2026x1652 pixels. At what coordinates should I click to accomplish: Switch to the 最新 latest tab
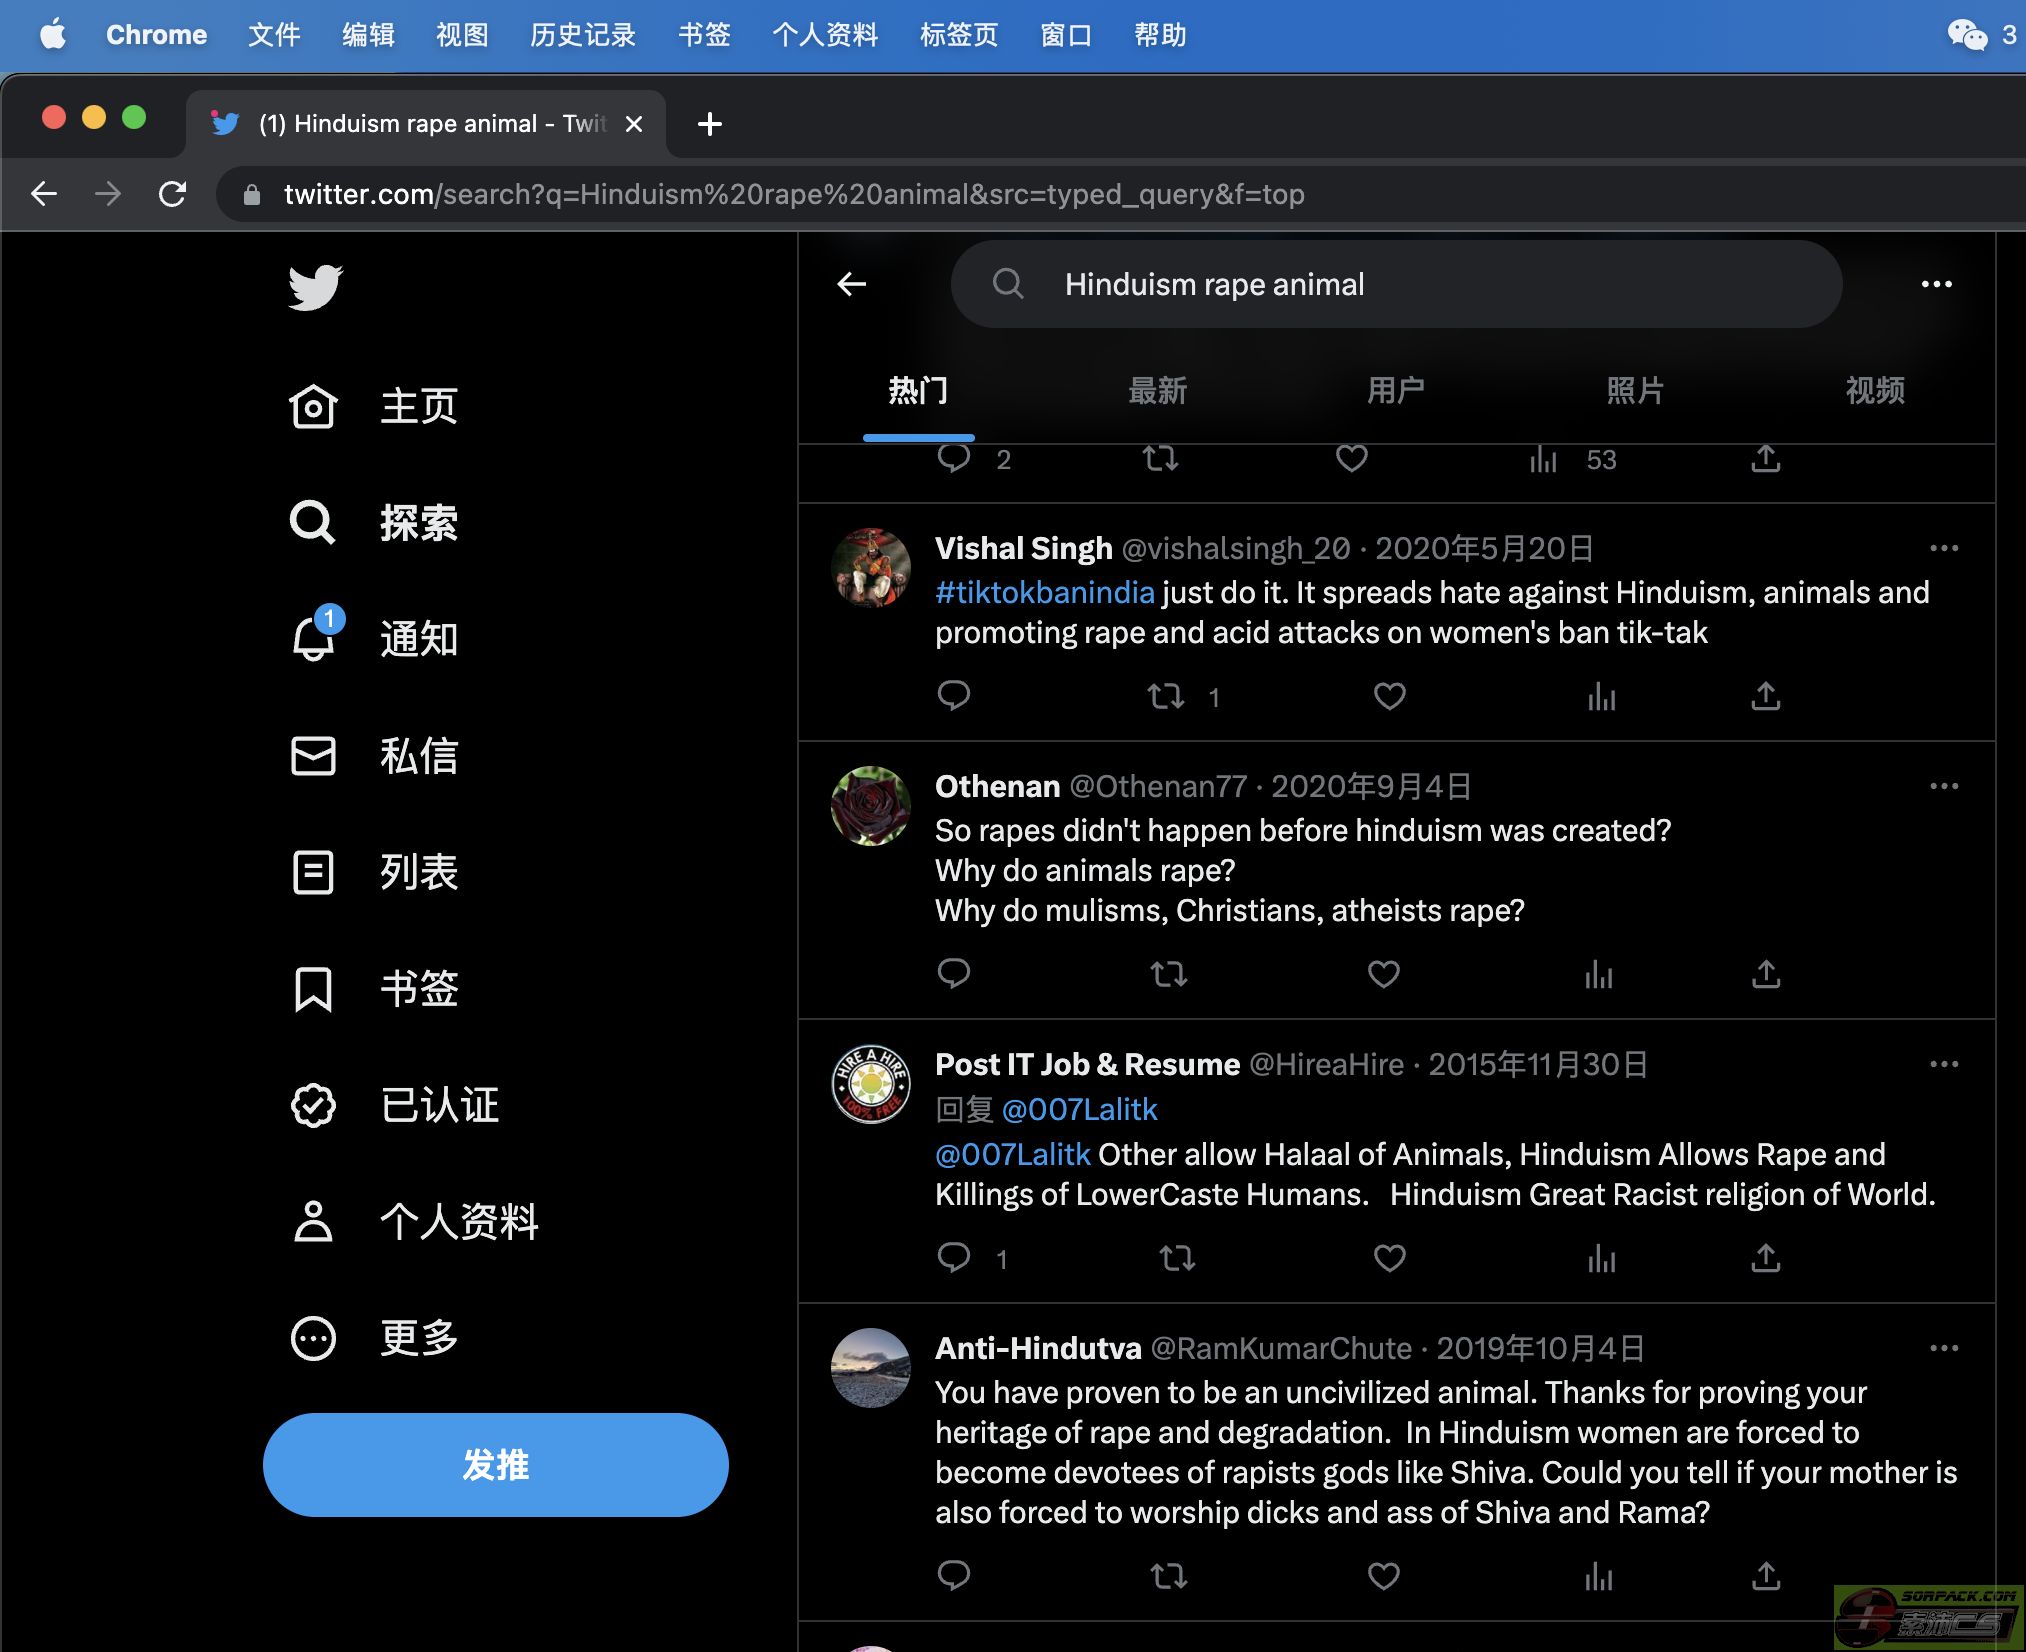[x=1157, y=390]
